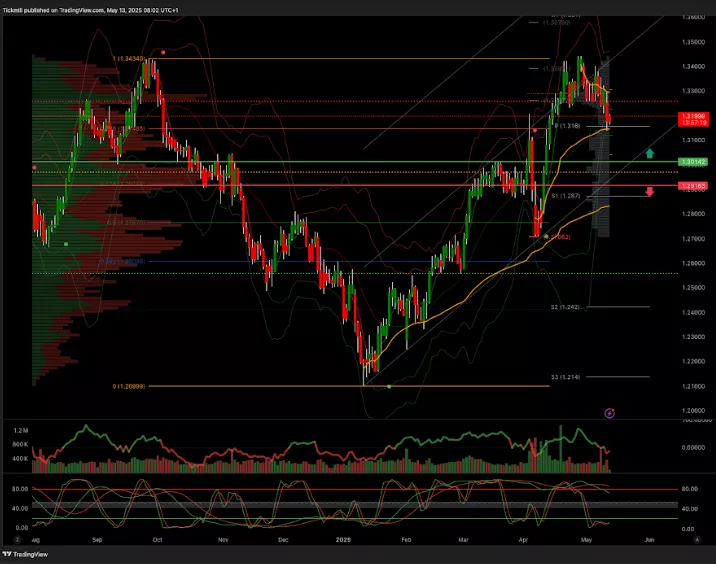
Task: Click the Fibonacci 0 (1.20899) level label
Action: click(130, 386)
